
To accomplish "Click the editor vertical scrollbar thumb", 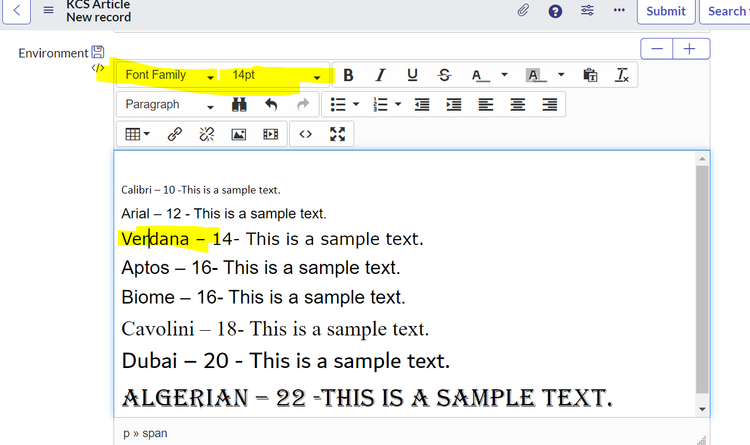I will 702,279.
